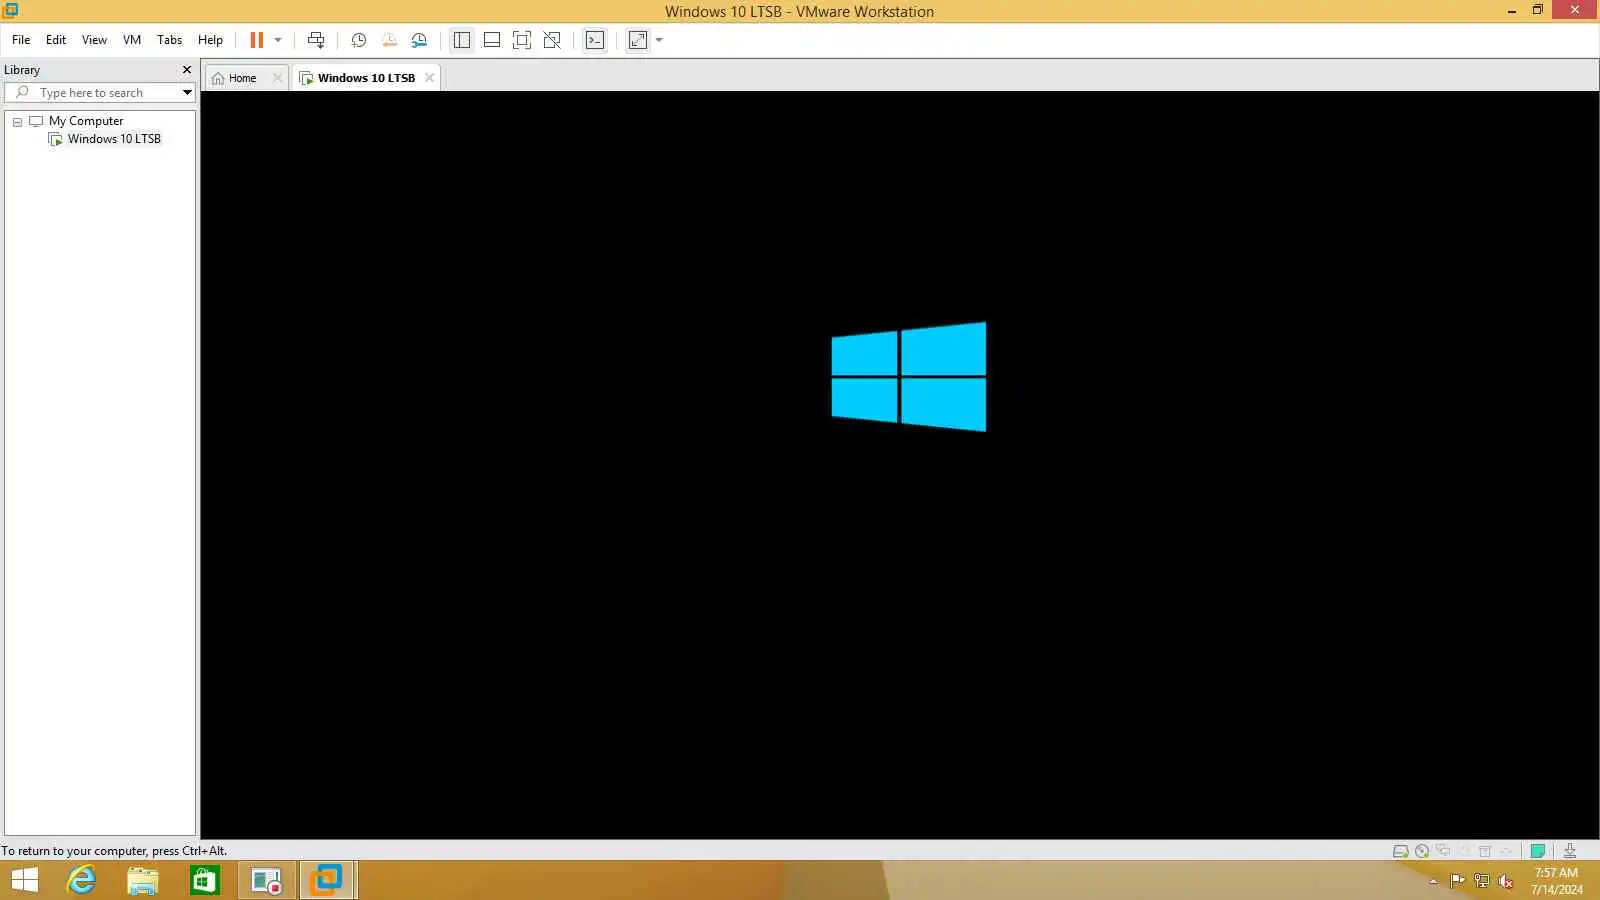The image size is (1600, 900).
Task: Click the network adapter status icon
Action: point(1443,851)
